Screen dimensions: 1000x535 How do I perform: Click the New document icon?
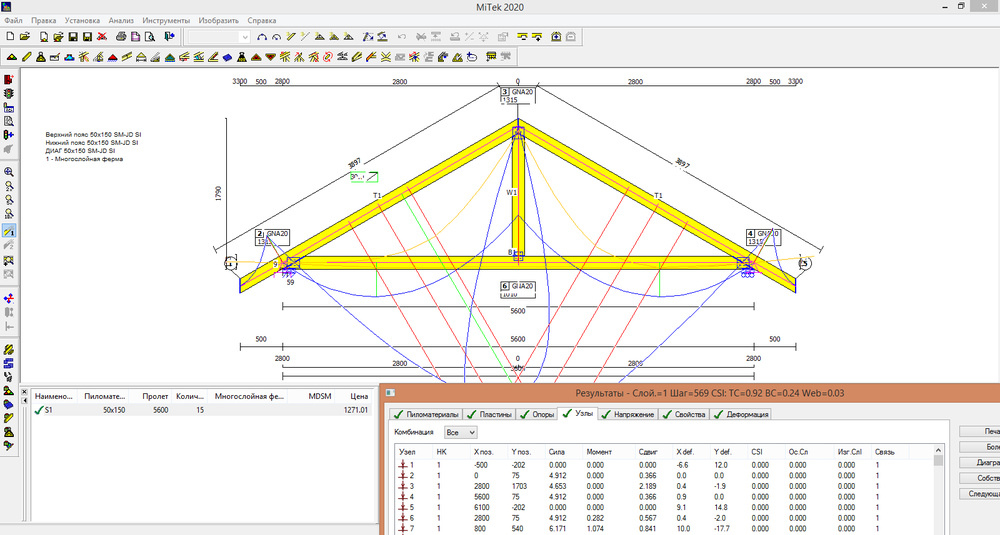tap(12, 37)
